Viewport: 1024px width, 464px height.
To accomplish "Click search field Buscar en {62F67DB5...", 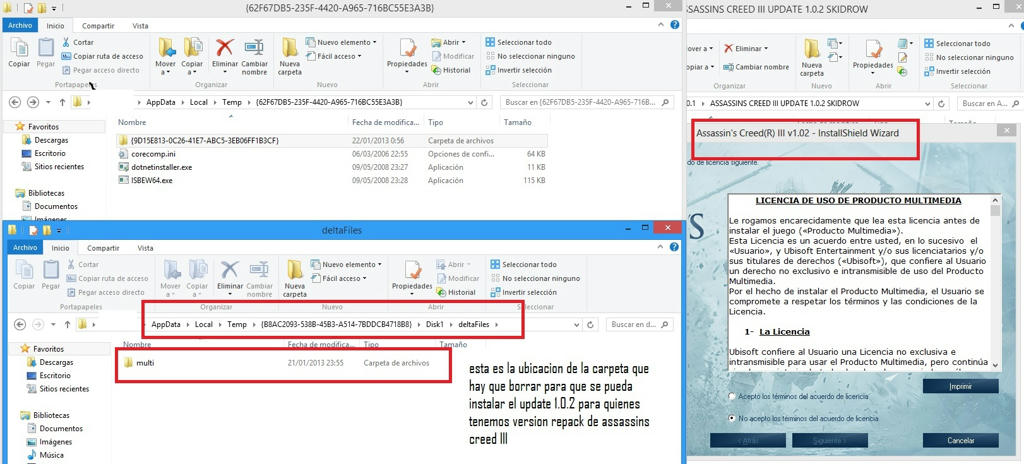I will (x=586, y=103).
